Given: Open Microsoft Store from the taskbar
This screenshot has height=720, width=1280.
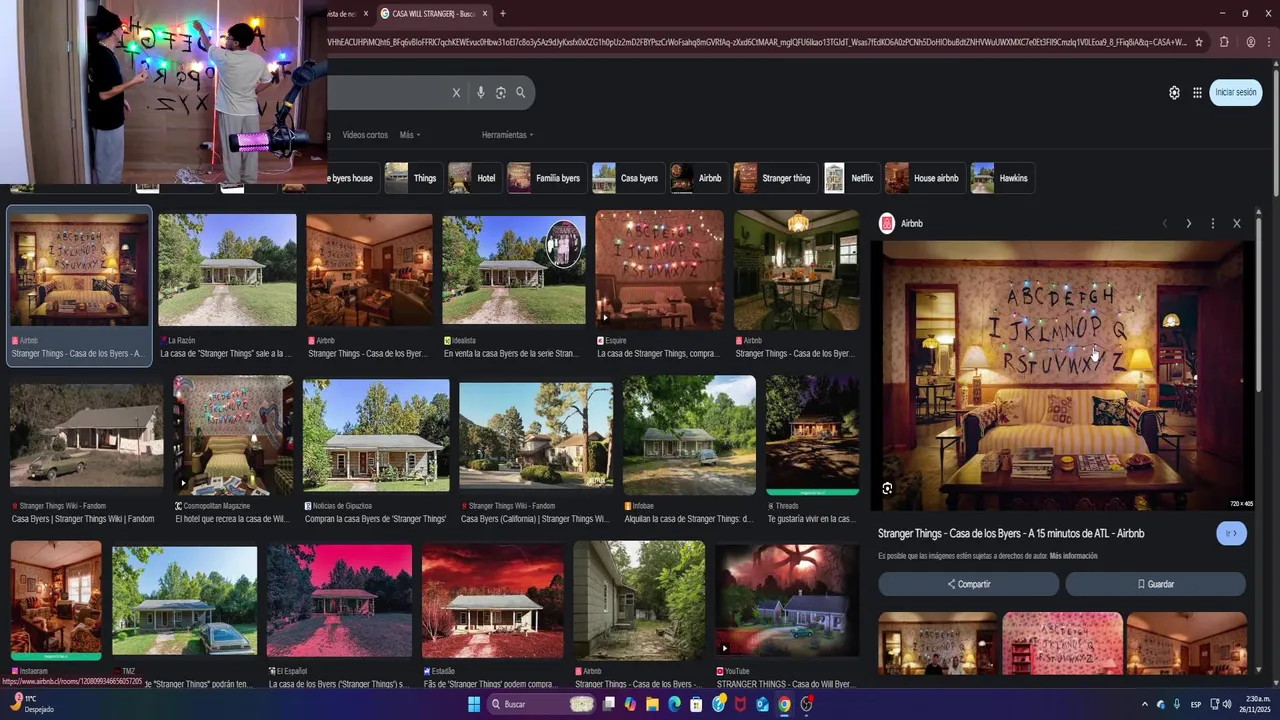Looking at the screenshot, I should 696,704.
